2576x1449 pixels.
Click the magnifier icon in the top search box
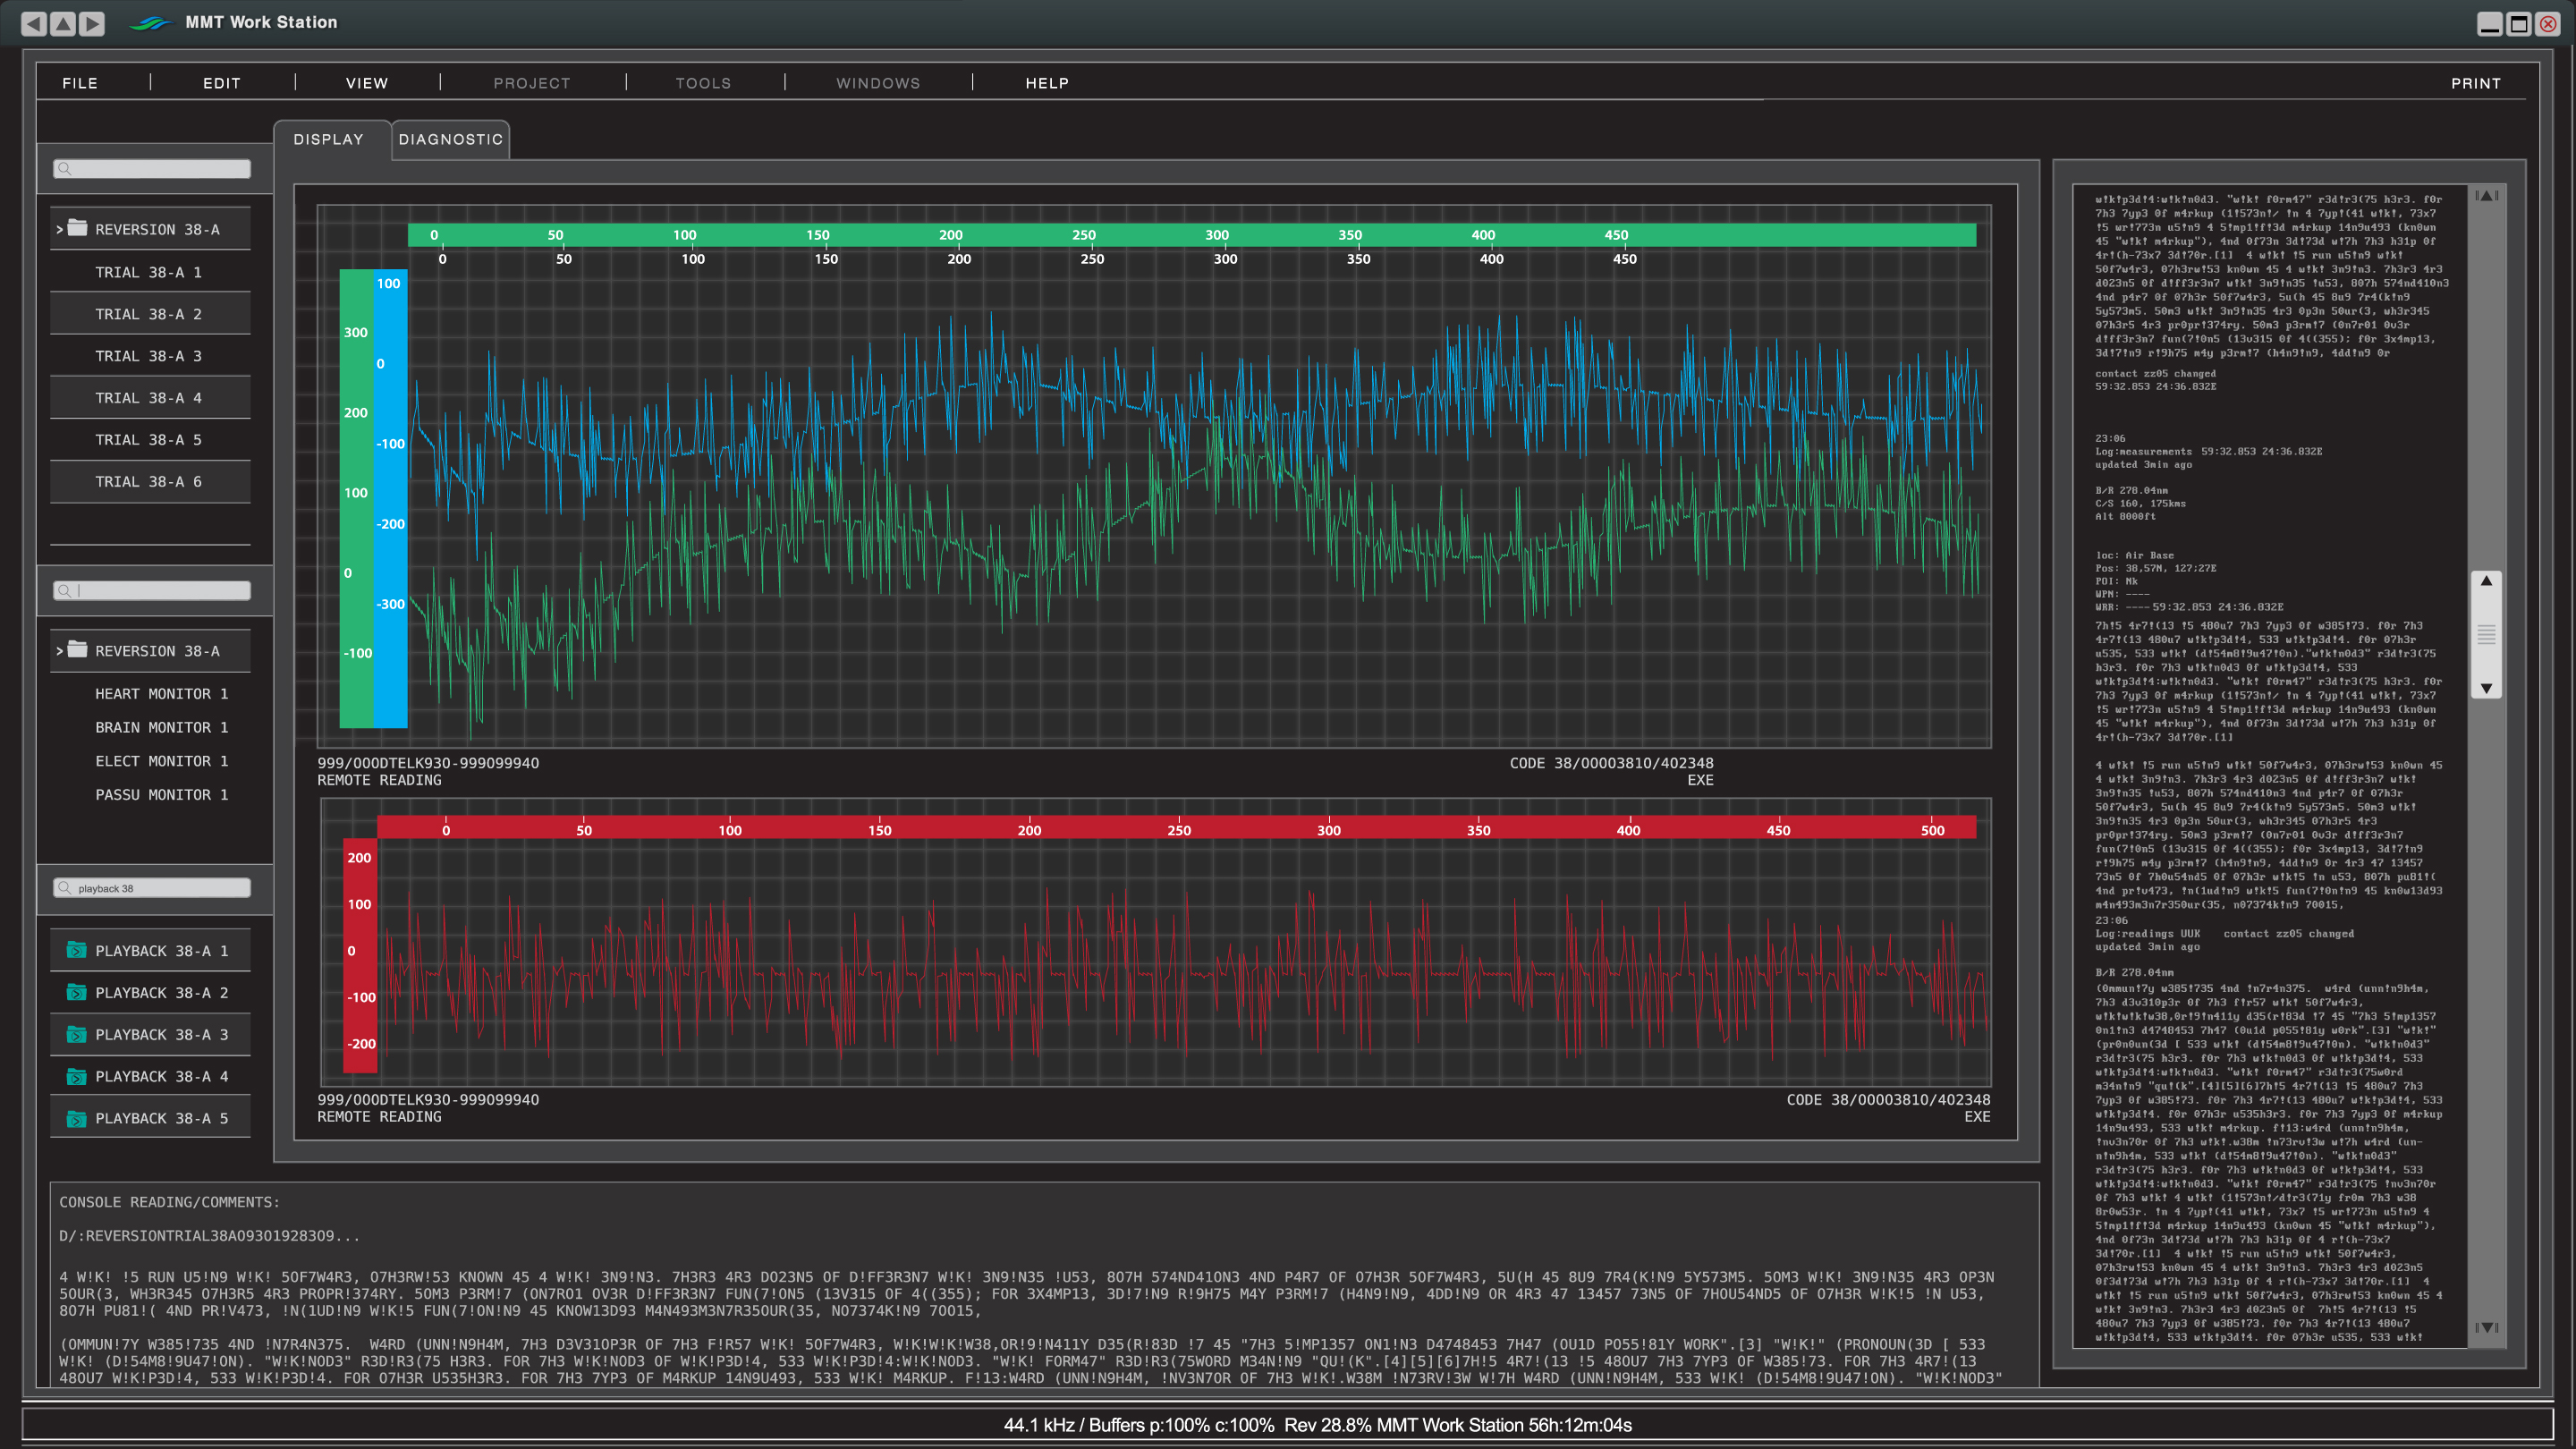[64, 169]
